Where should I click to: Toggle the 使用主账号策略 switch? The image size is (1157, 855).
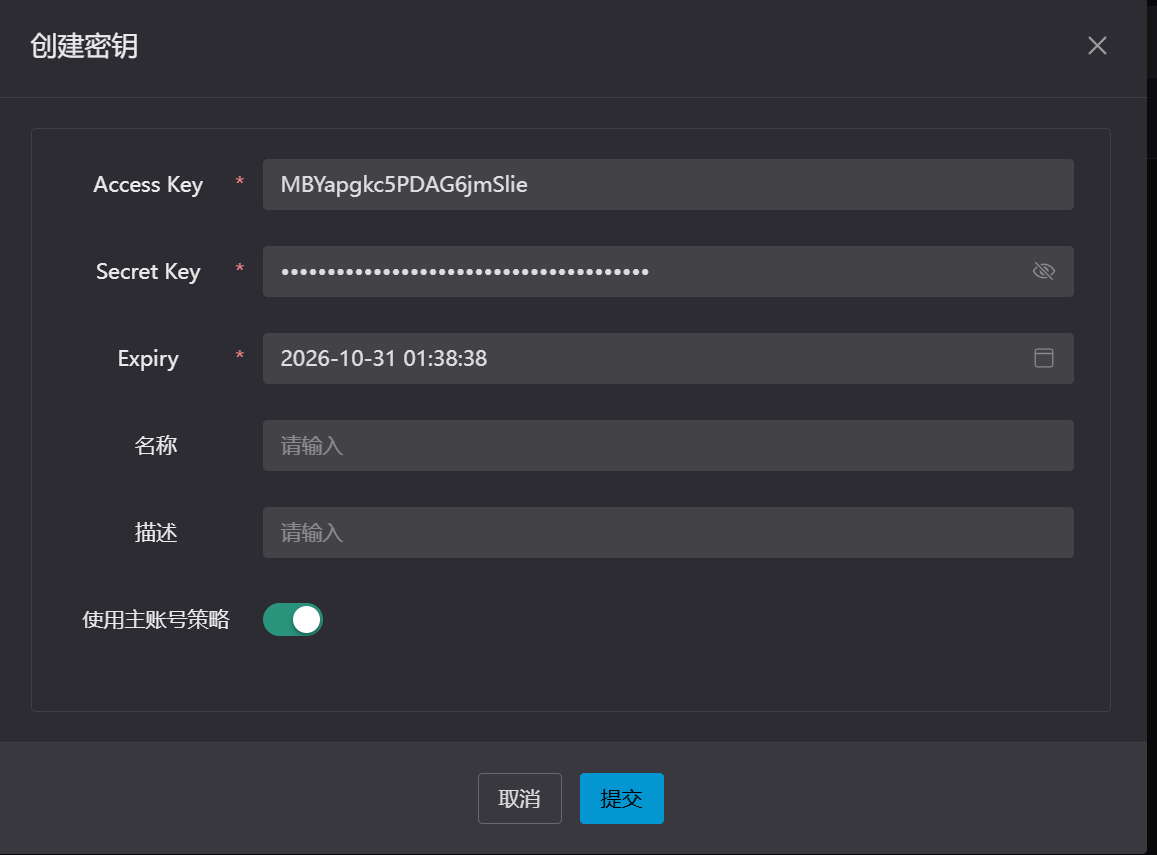pos(293,619)
